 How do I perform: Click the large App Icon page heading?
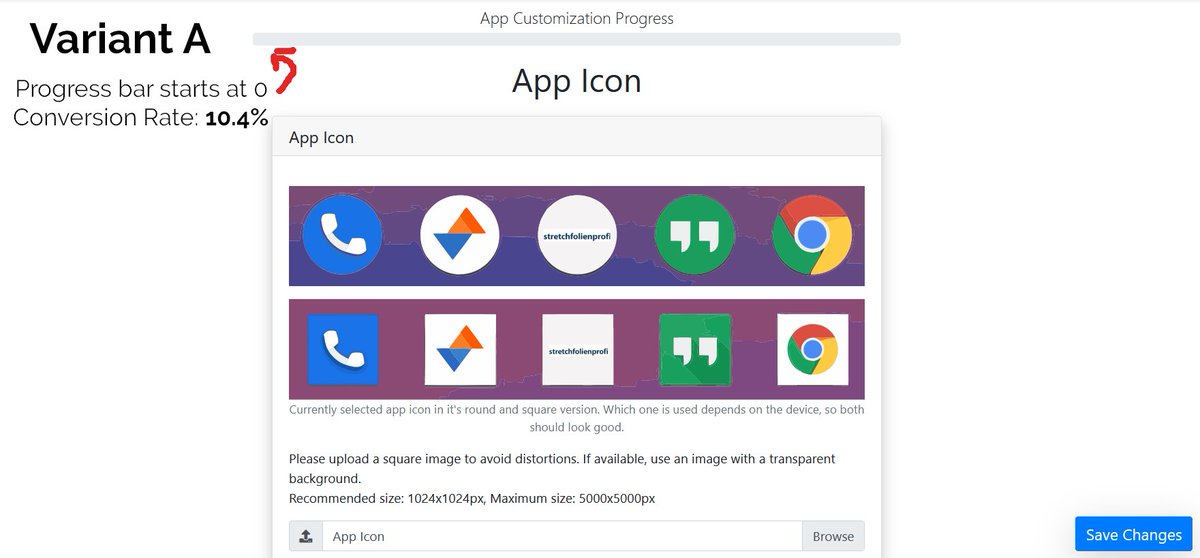pos(577,81)
